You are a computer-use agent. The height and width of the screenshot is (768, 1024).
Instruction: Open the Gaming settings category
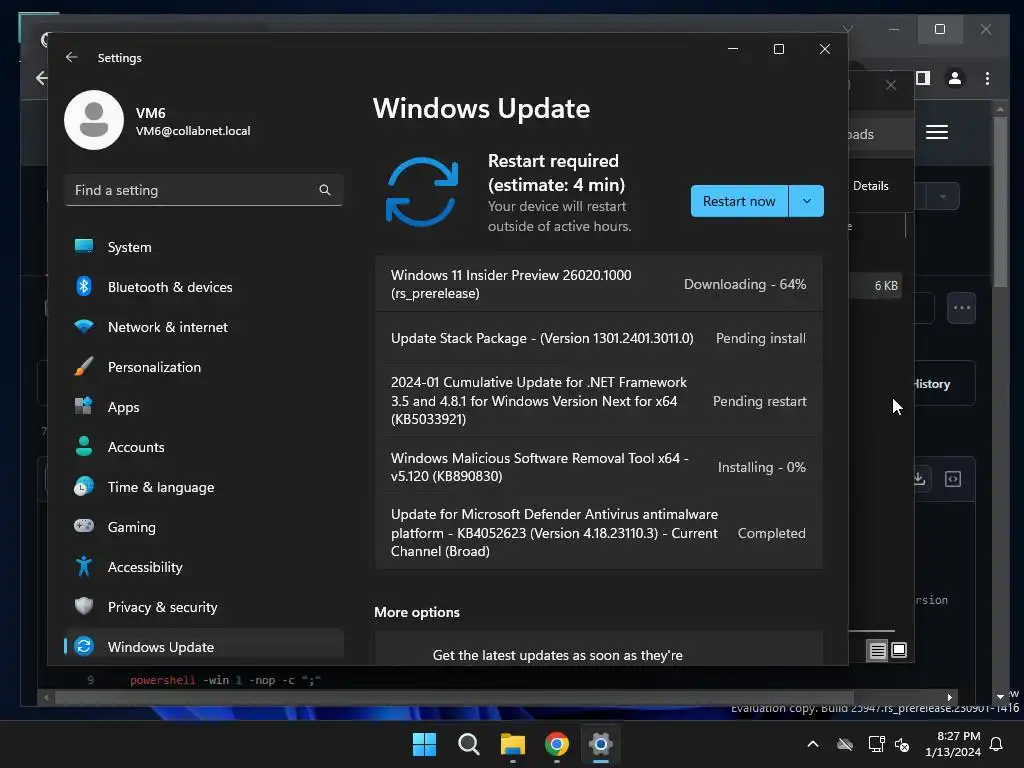204,527
